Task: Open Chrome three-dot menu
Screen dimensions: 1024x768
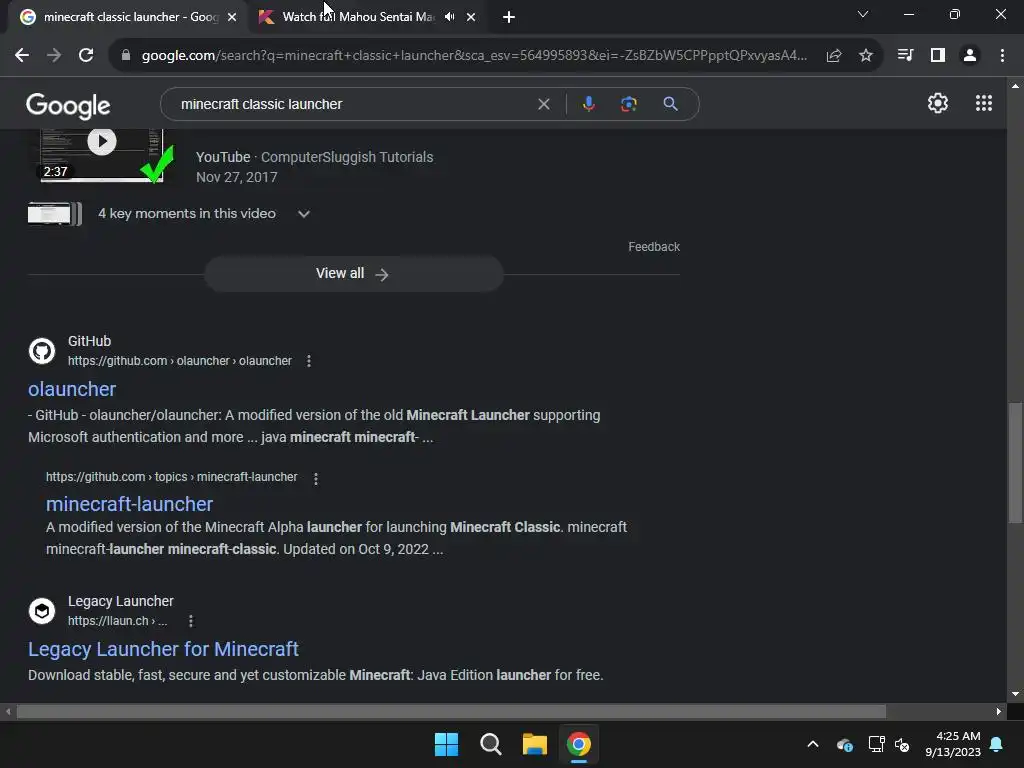Action: [1002, 56]
